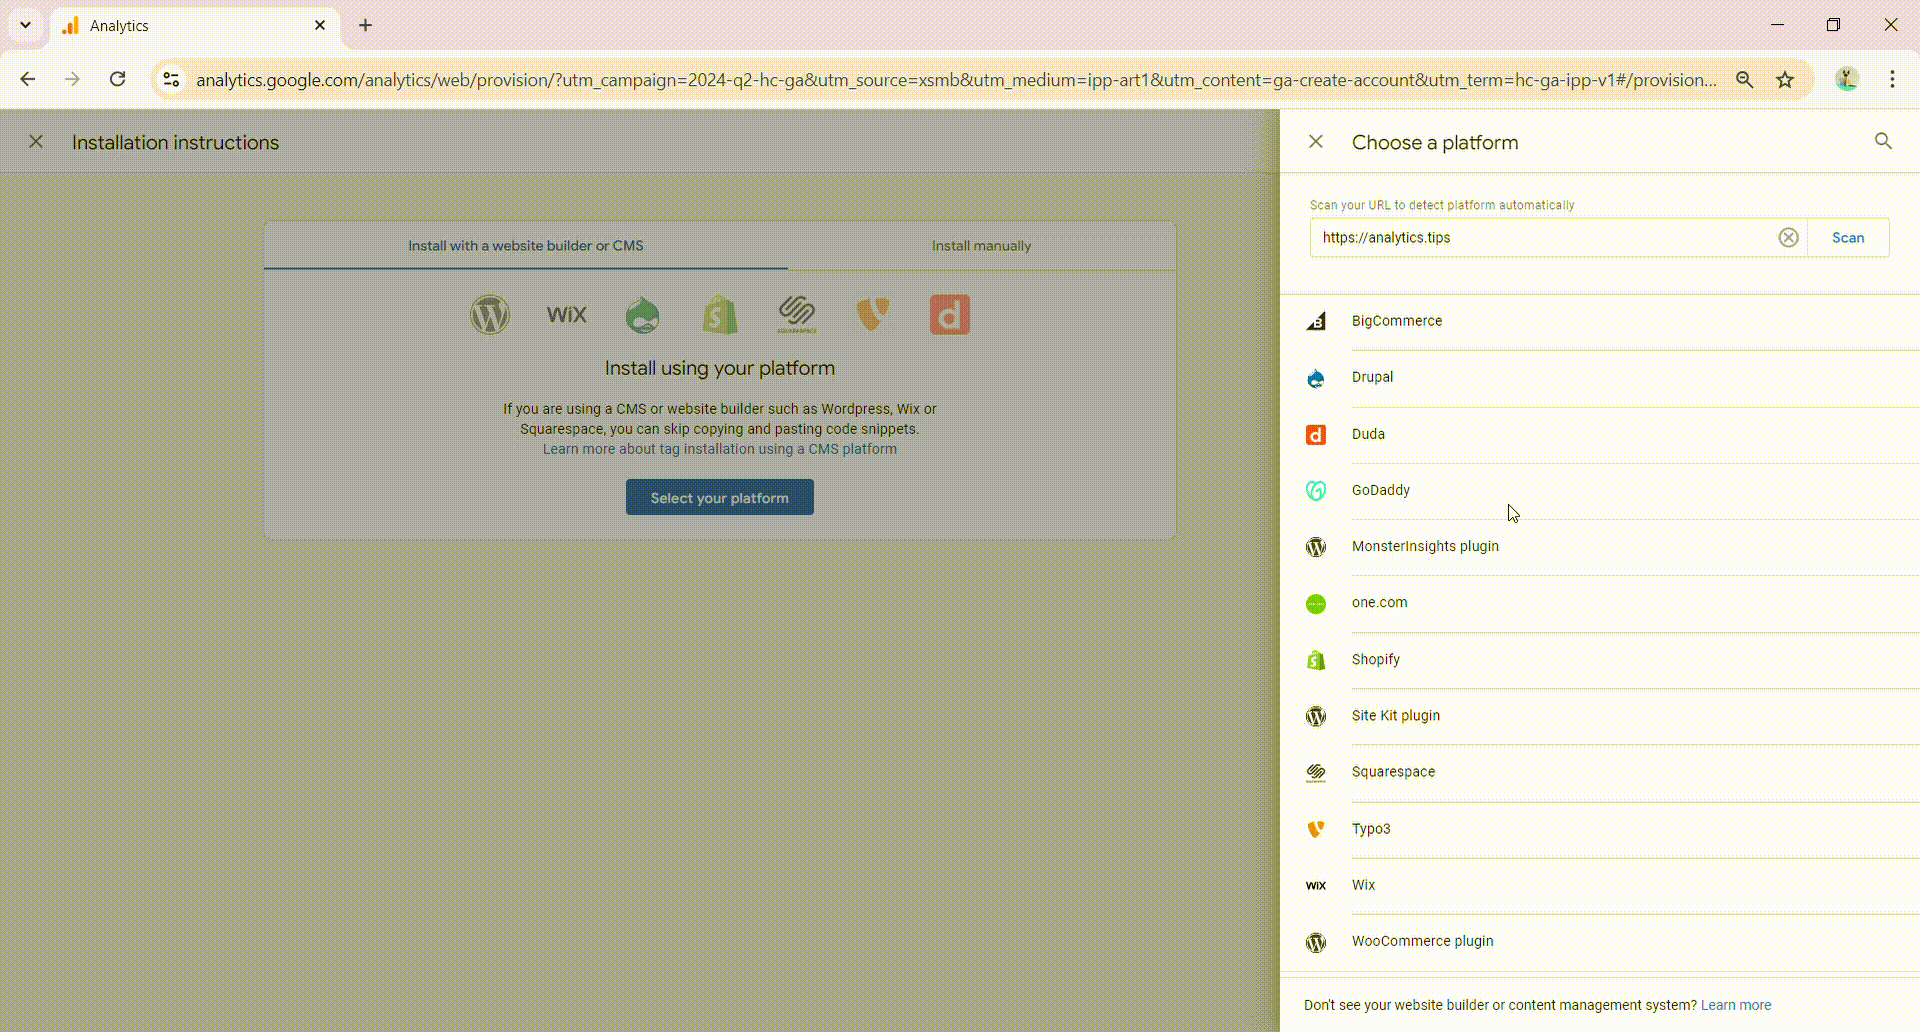Click the Shopify bag icon in list
The width and height of the screenshot is (1920, 1032).
coord(1316,660)
